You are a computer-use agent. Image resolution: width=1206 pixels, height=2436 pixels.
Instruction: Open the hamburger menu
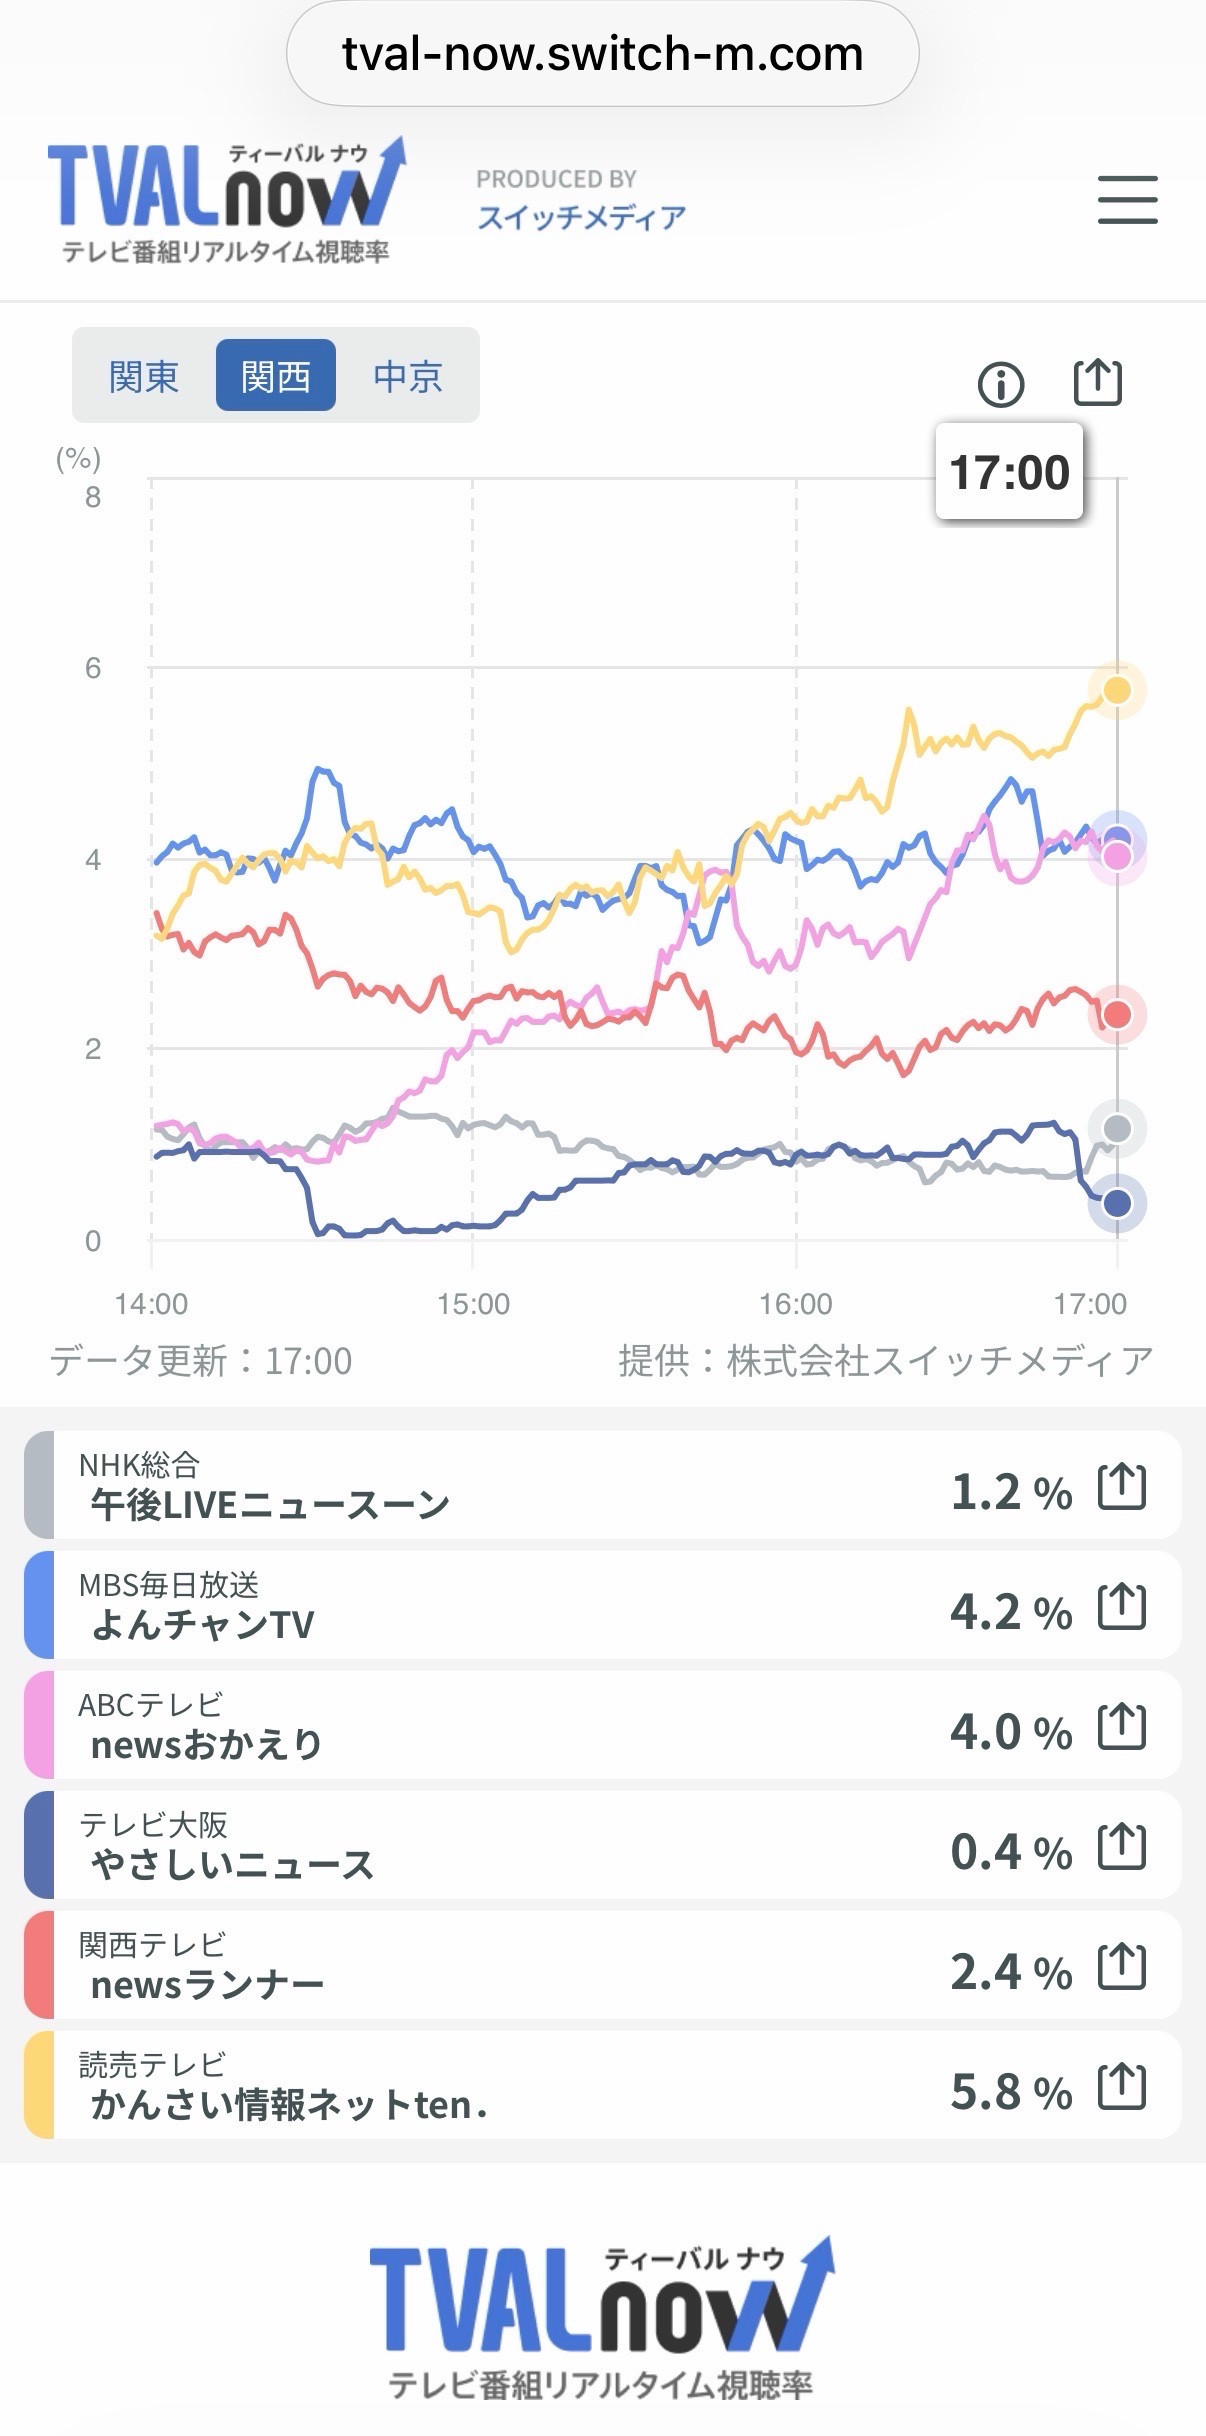(x=1127, y=199)
